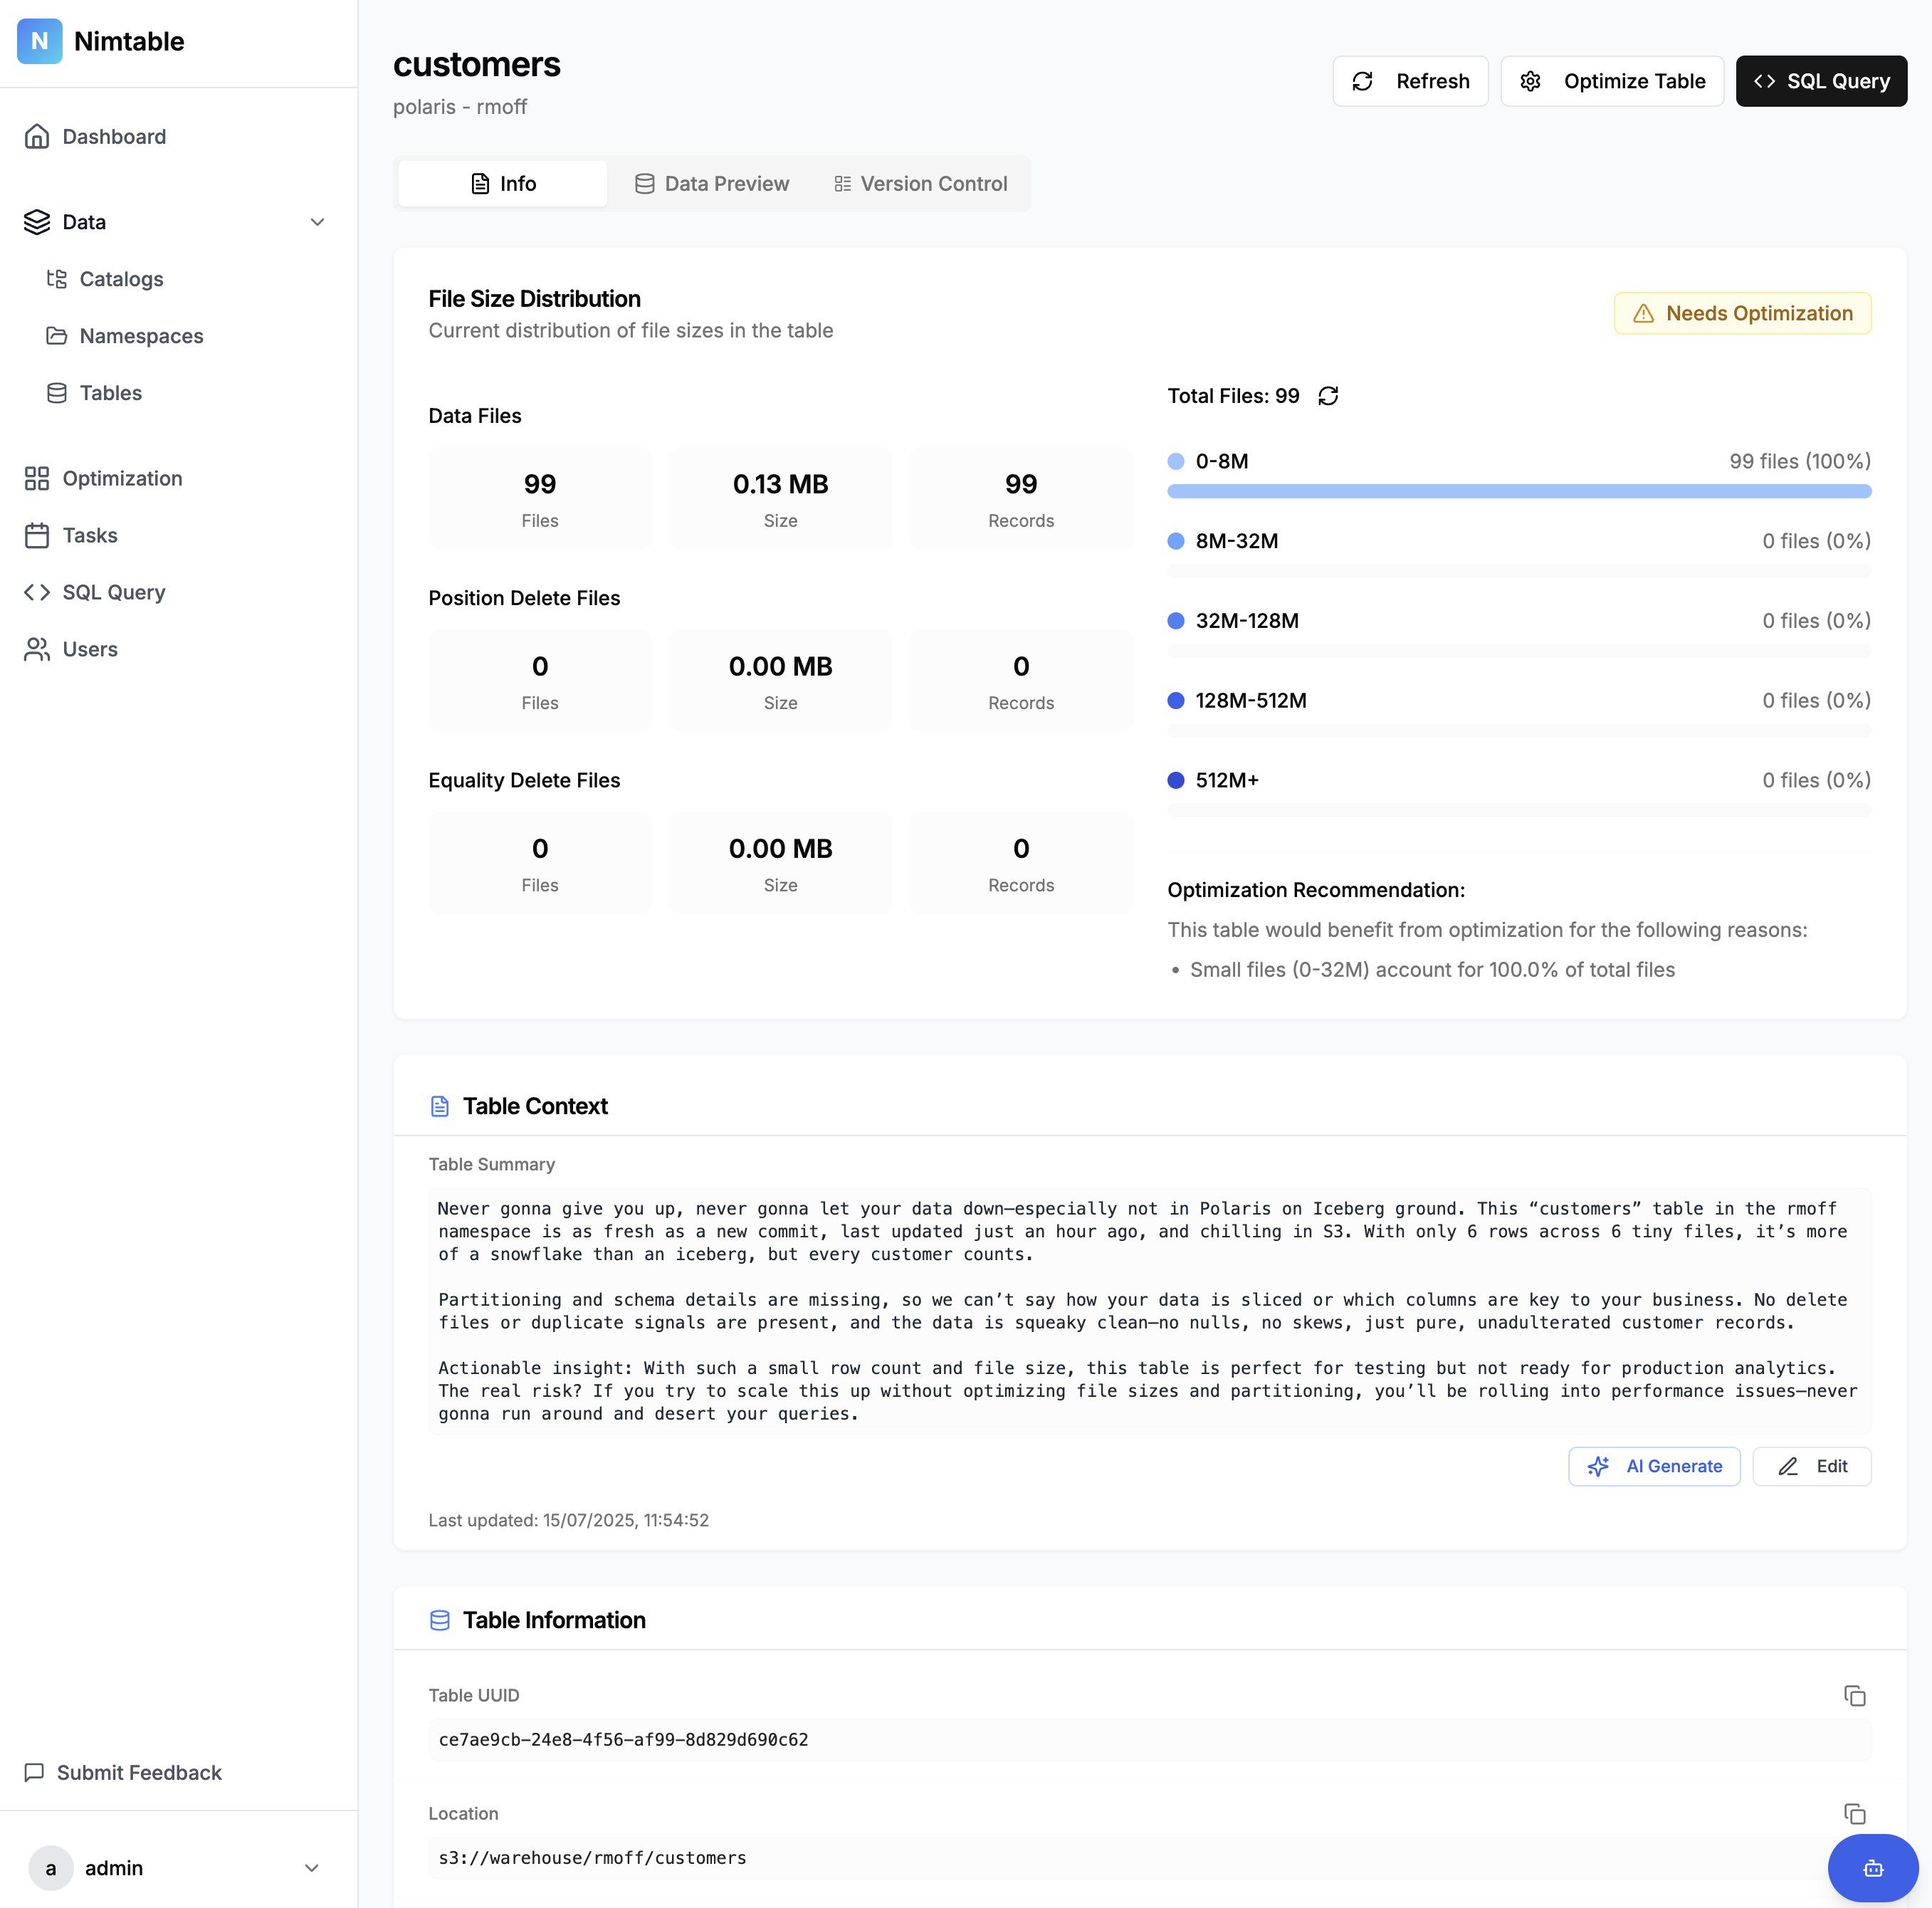Screen dimensions: 1932x1908
Task: Open the Optimization sidebar page
Action: pos(122,478)
